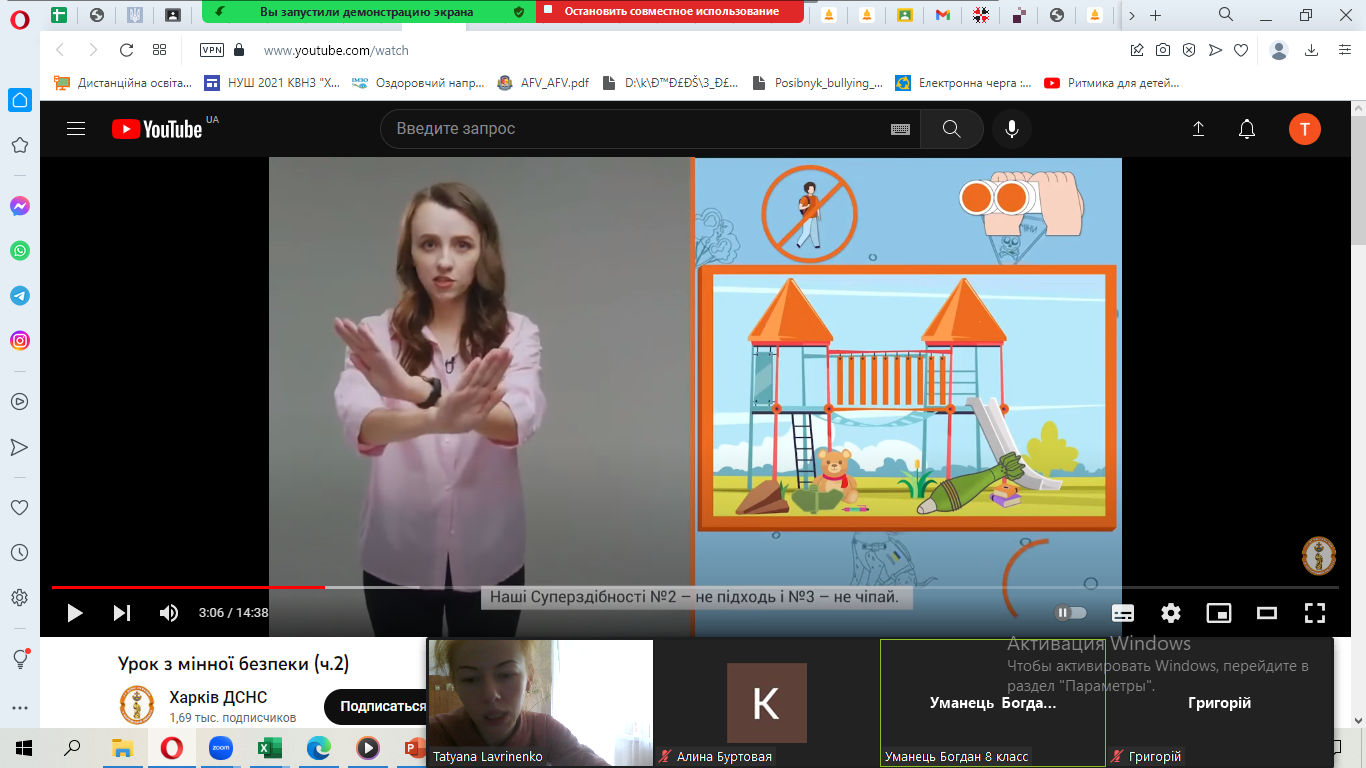The height and width of the screenshot is (768, 1366).
Task: Skip to next video
Action: tap(121, 613)
